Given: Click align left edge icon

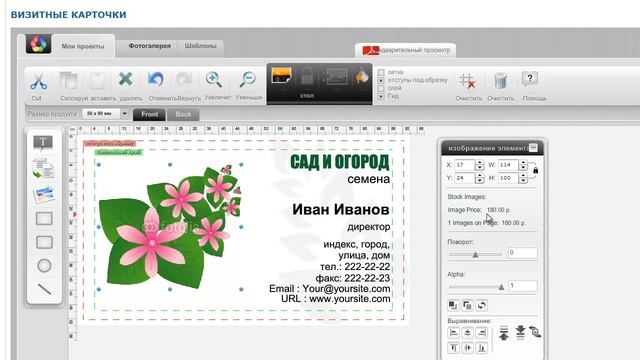Looking at the screenshot, I should click(x=453, y=333).
